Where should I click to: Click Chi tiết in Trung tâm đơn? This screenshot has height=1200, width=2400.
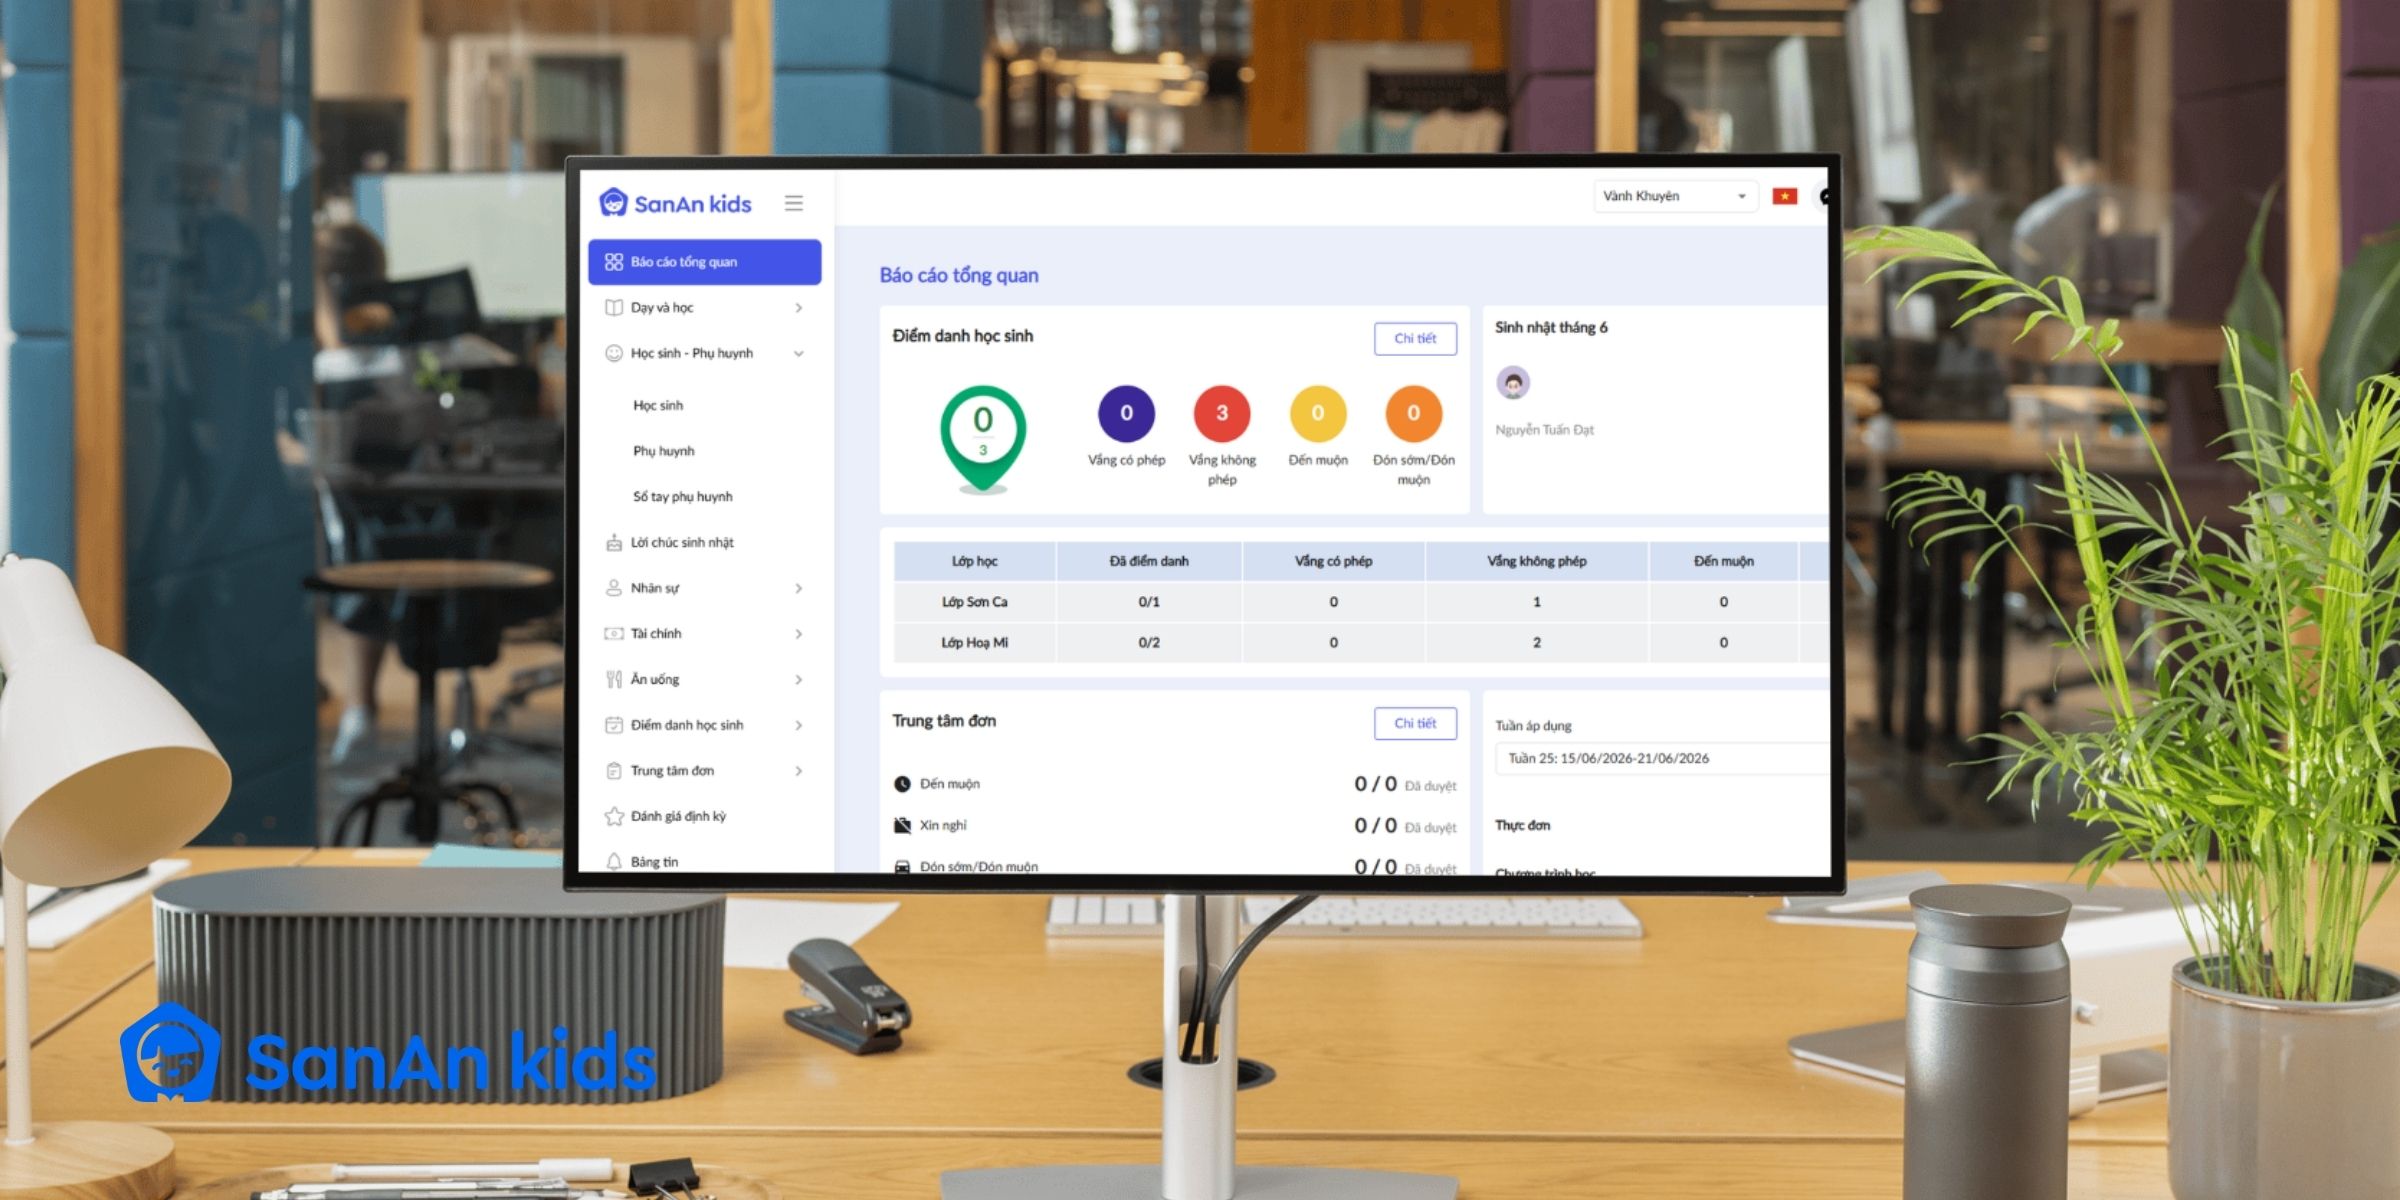(1415, 724)
